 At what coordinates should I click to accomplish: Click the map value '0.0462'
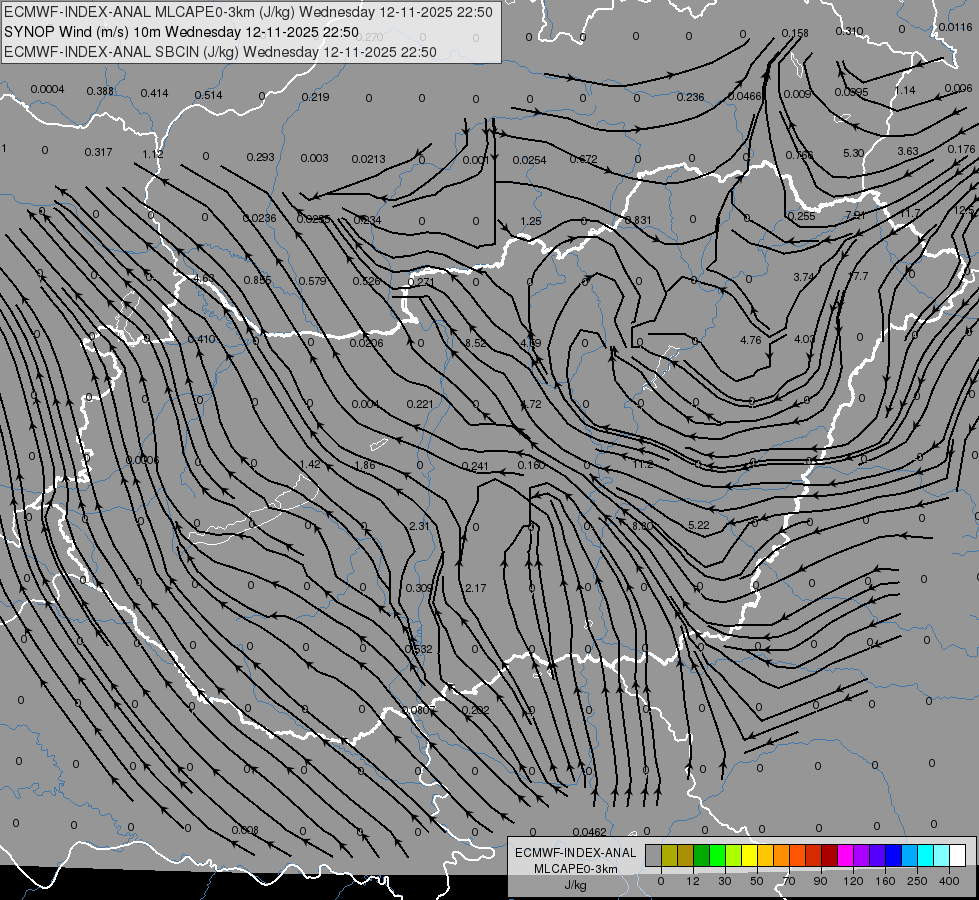coord(589,832)
